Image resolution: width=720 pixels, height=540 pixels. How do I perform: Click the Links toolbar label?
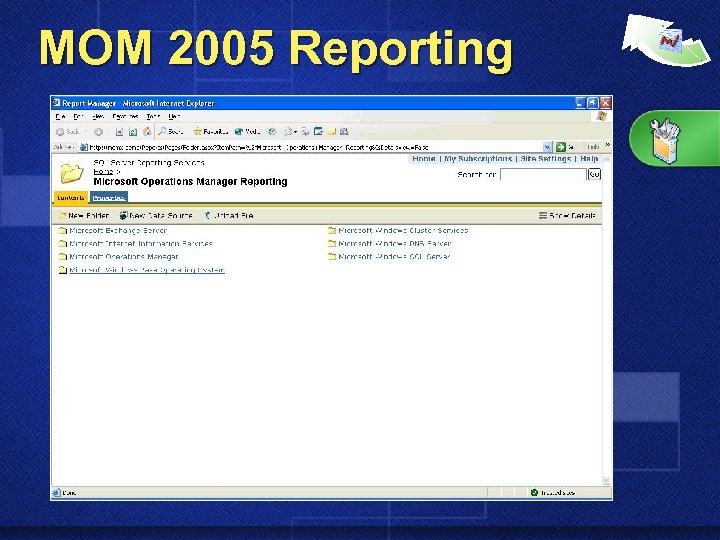tap(593, 147)
